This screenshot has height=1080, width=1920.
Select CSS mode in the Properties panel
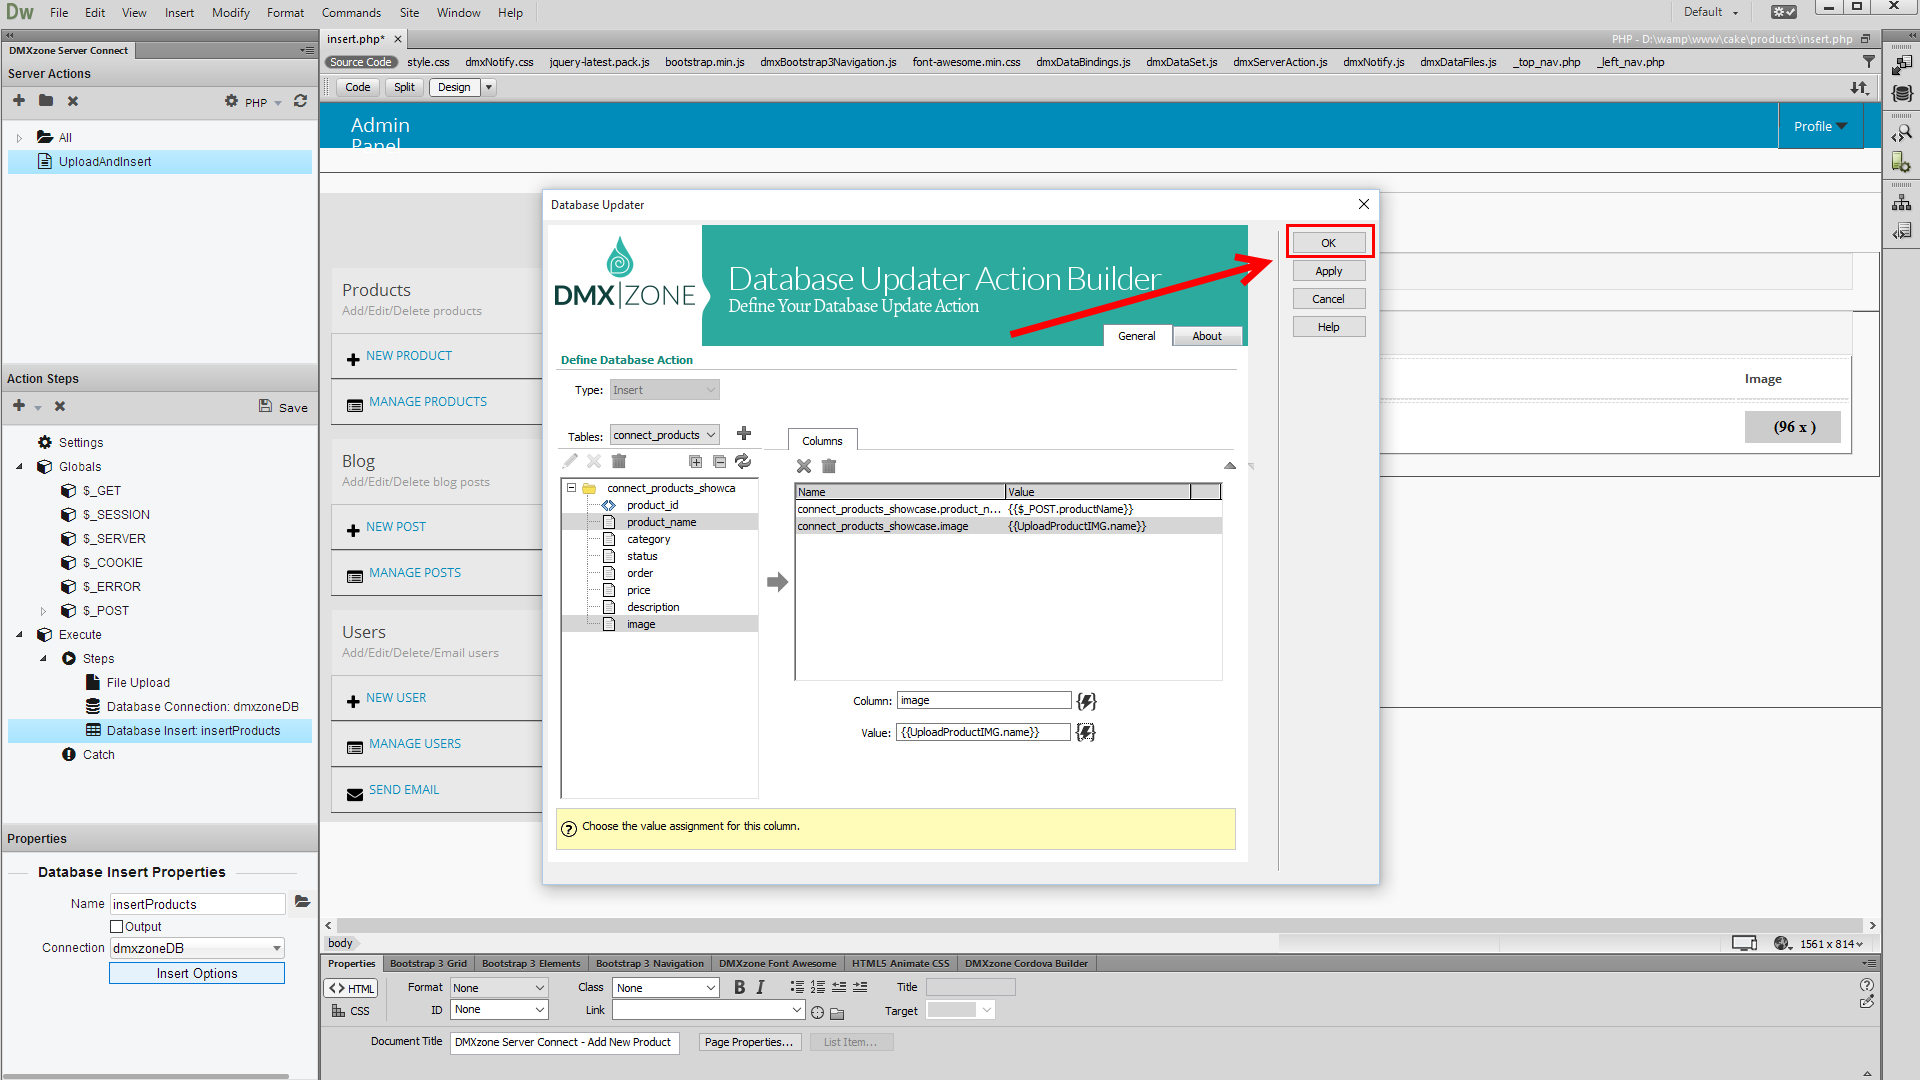351,1011
